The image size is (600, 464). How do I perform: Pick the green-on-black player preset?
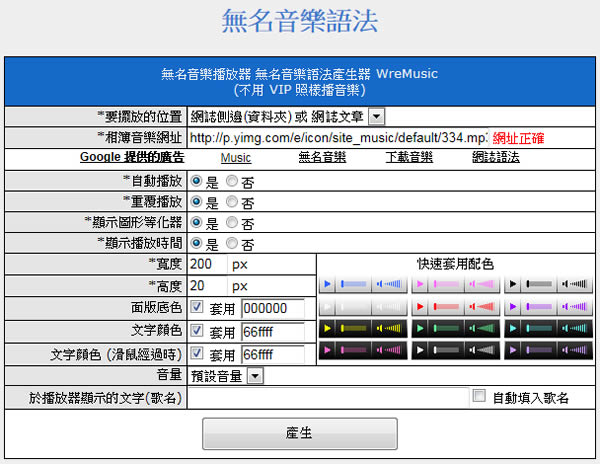tap(454, 329)
